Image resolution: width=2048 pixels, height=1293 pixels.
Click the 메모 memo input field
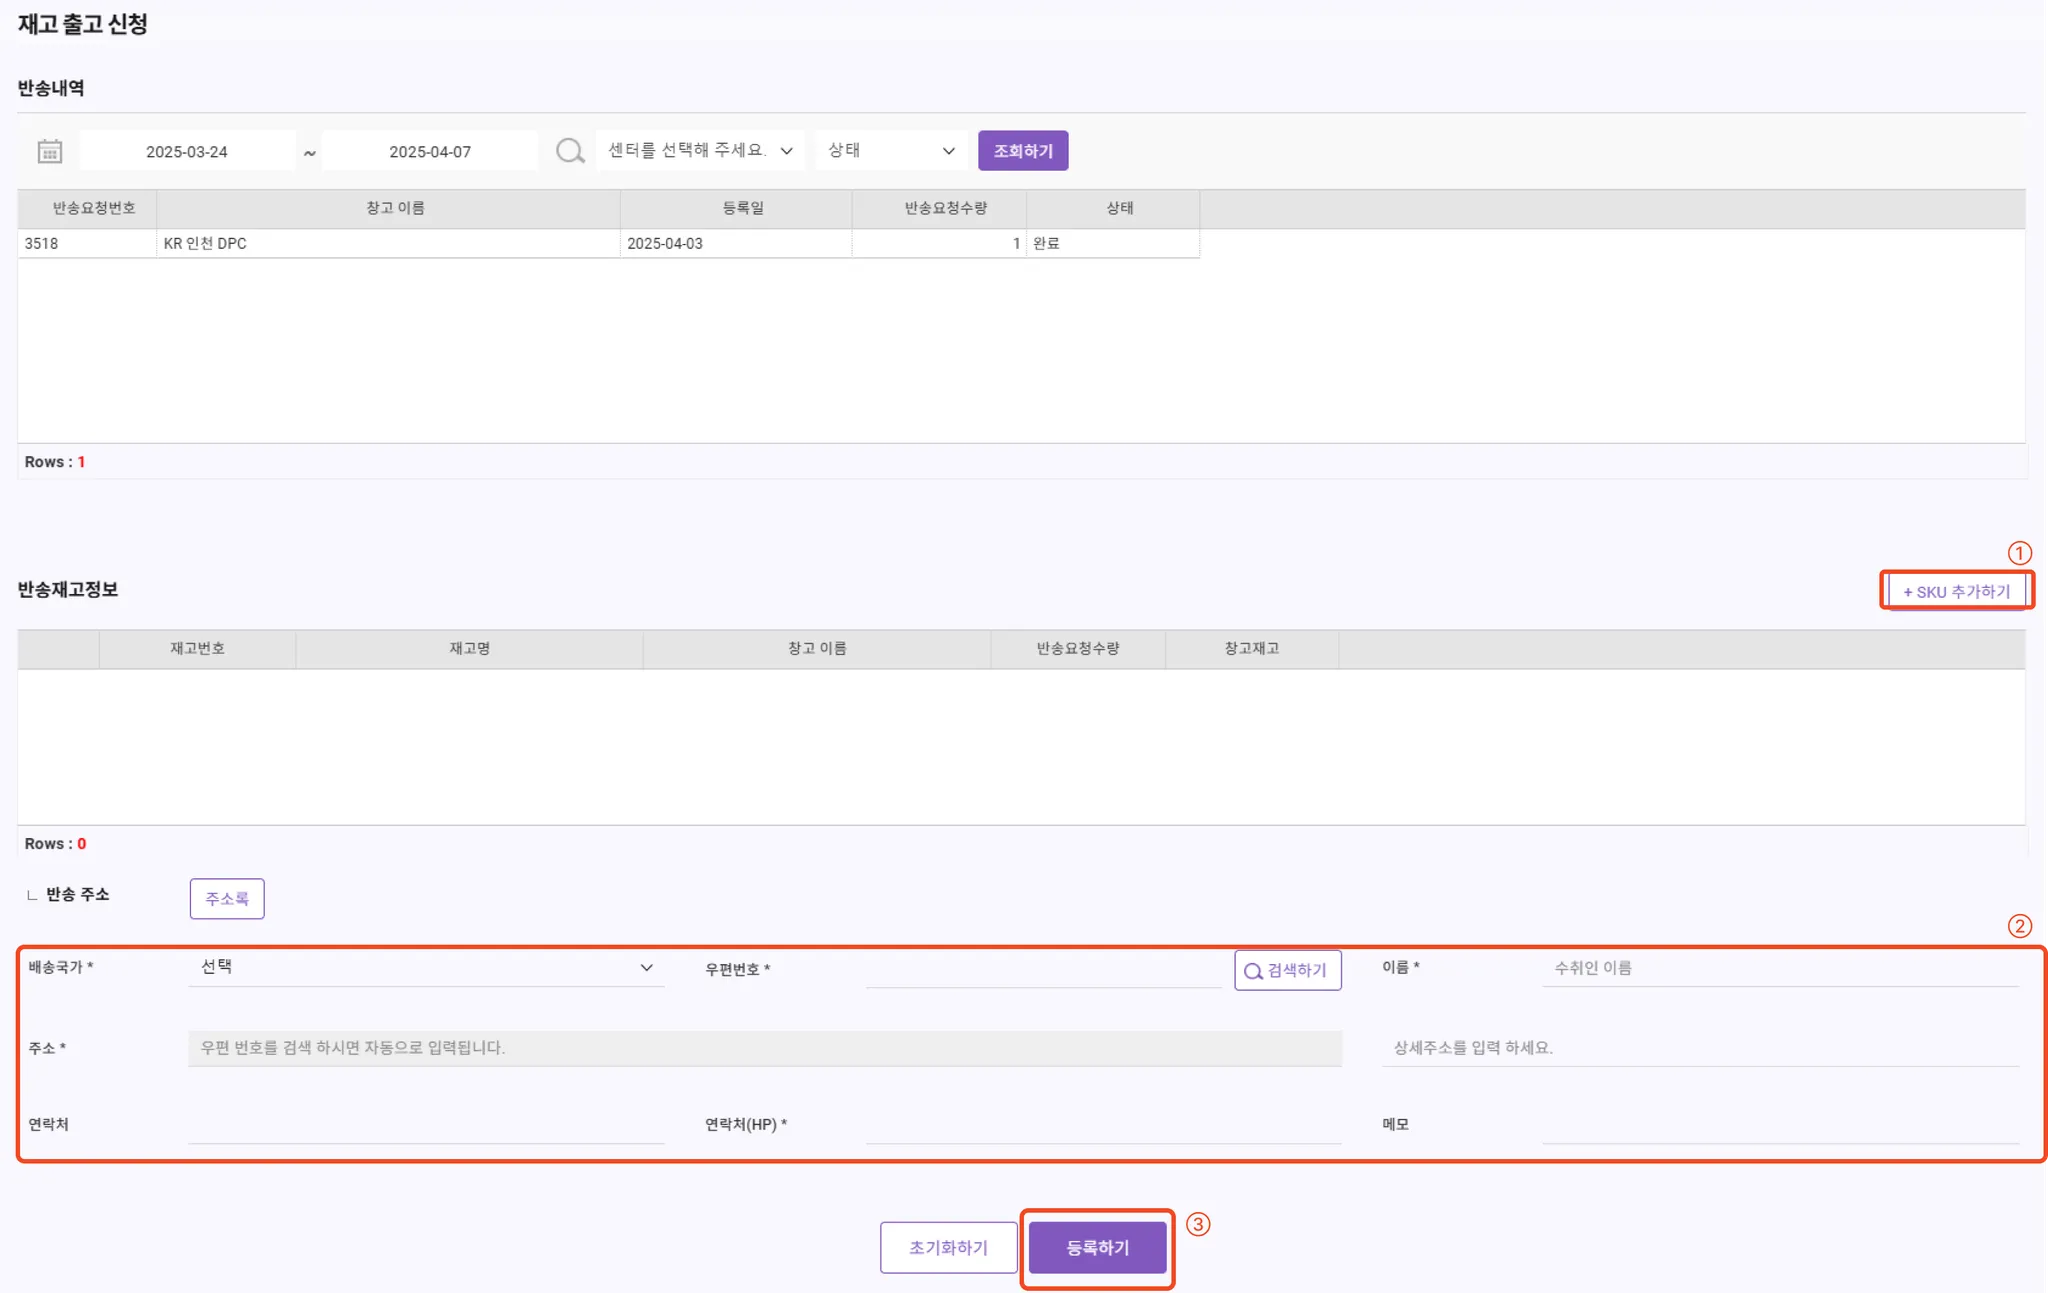(x=1780, y=1124)
